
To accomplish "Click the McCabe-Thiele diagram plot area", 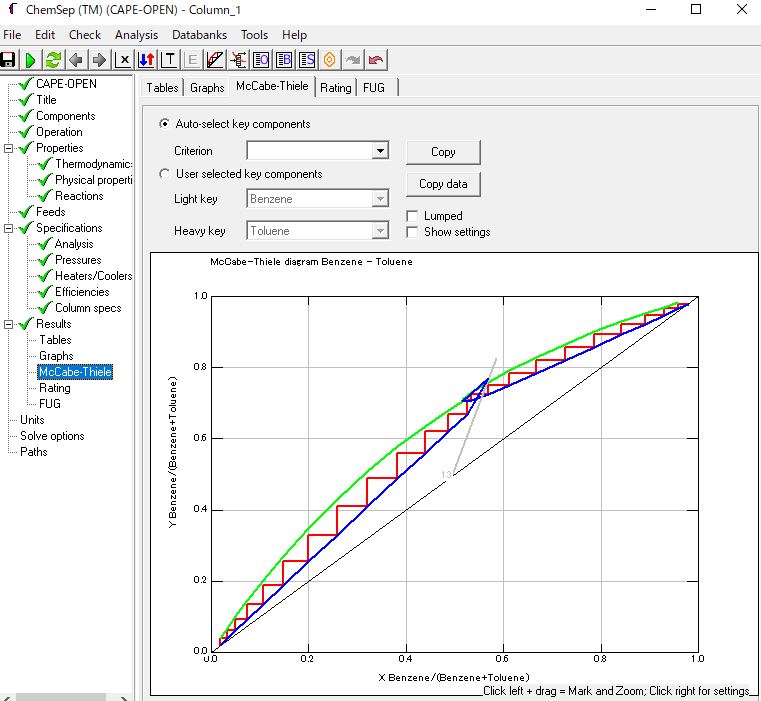I will coord(455,474).
